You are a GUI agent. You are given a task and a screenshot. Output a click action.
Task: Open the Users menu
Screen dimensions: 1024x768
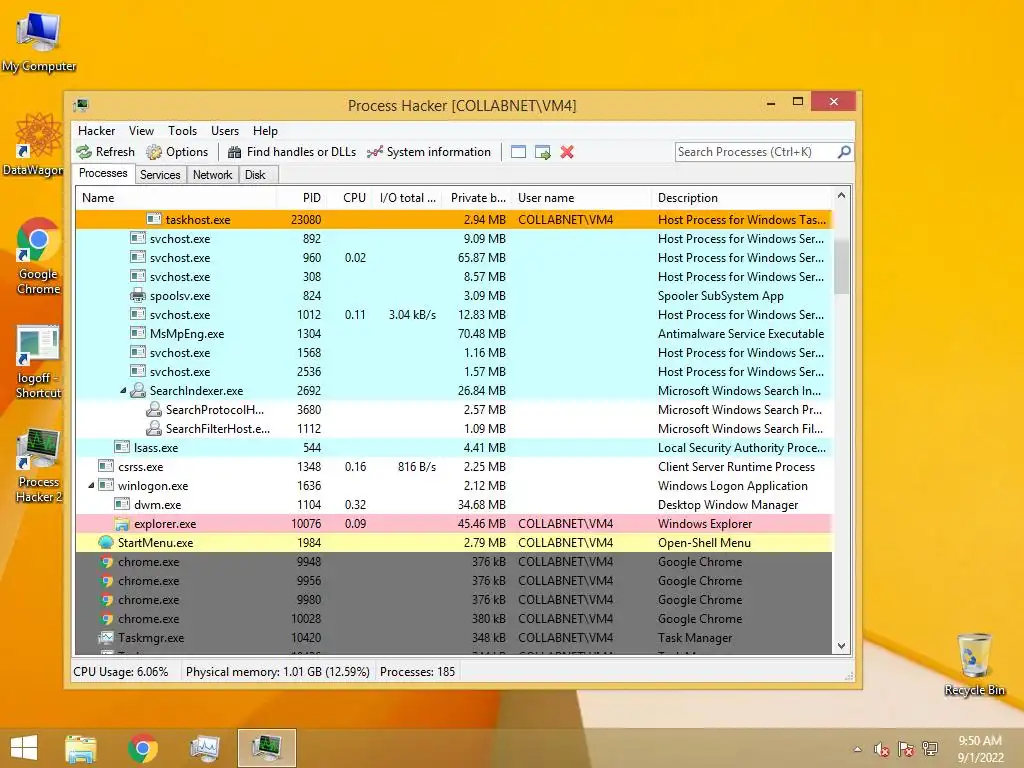tap(225, 131)
